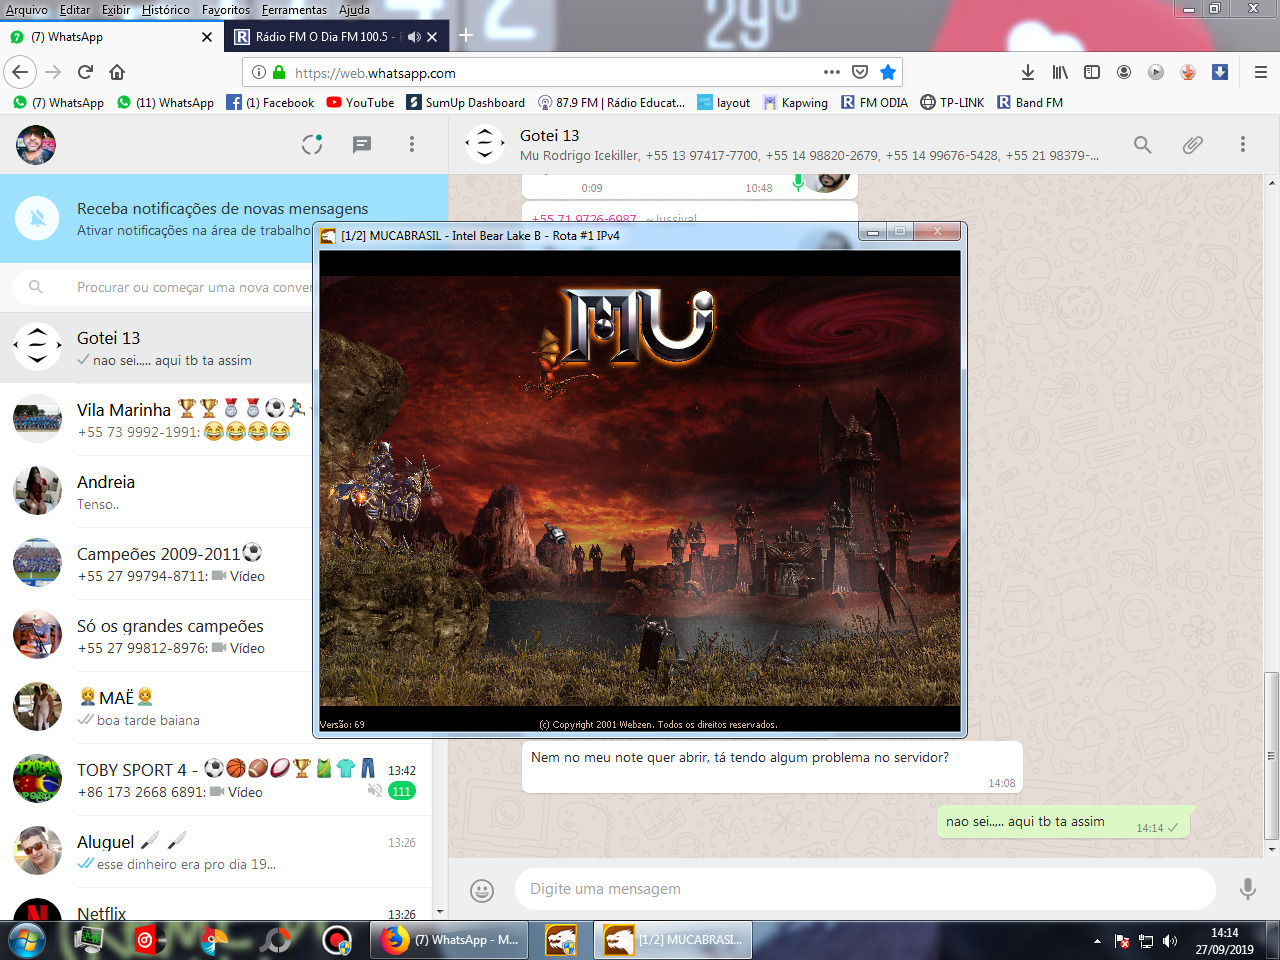Screen dimensions: 1280x960
Task: Open the left panel three-dot menu
Action: point(411,145)
